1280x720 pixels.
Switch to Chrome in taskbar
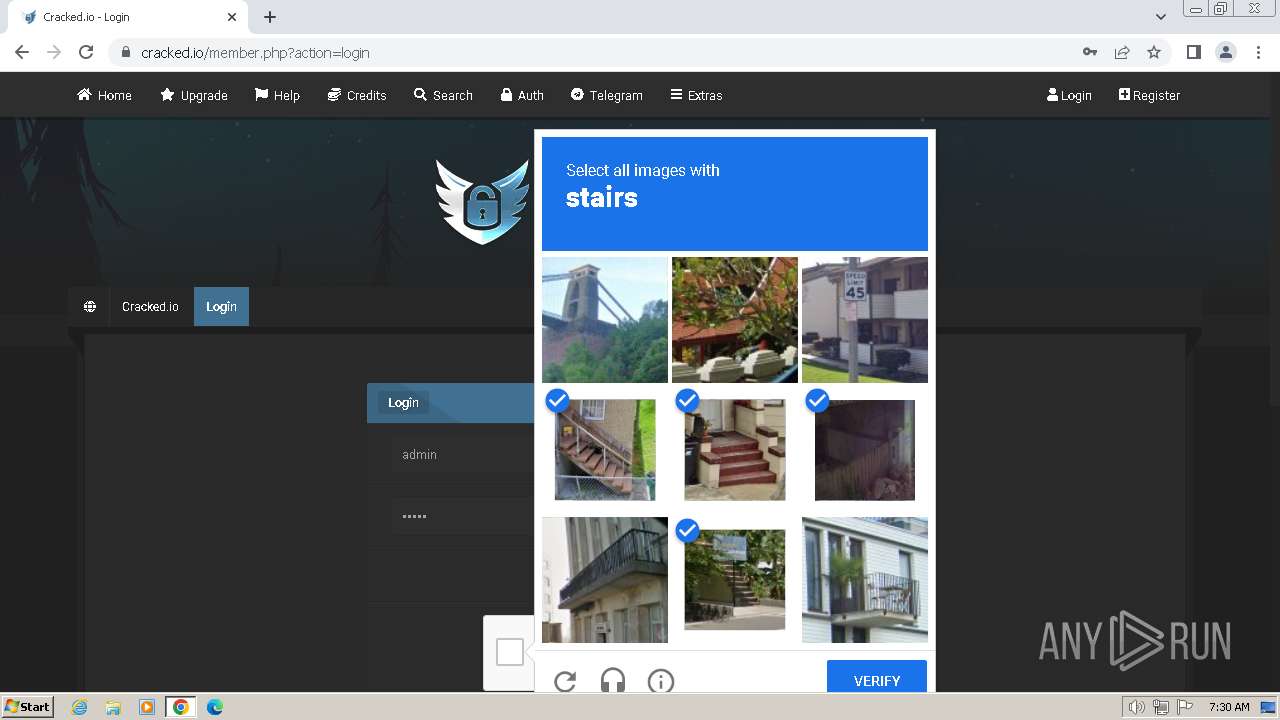pos(181,707)
